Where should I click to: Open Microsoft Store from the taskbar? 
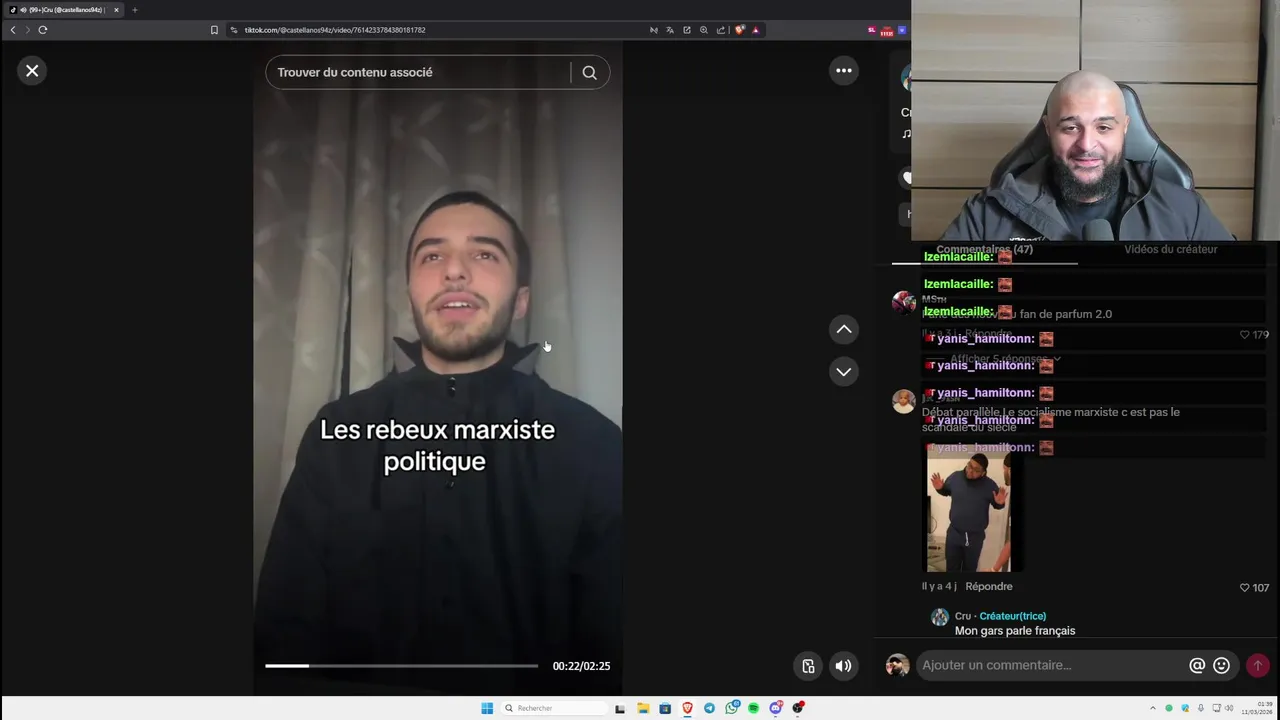click(665, 708)
